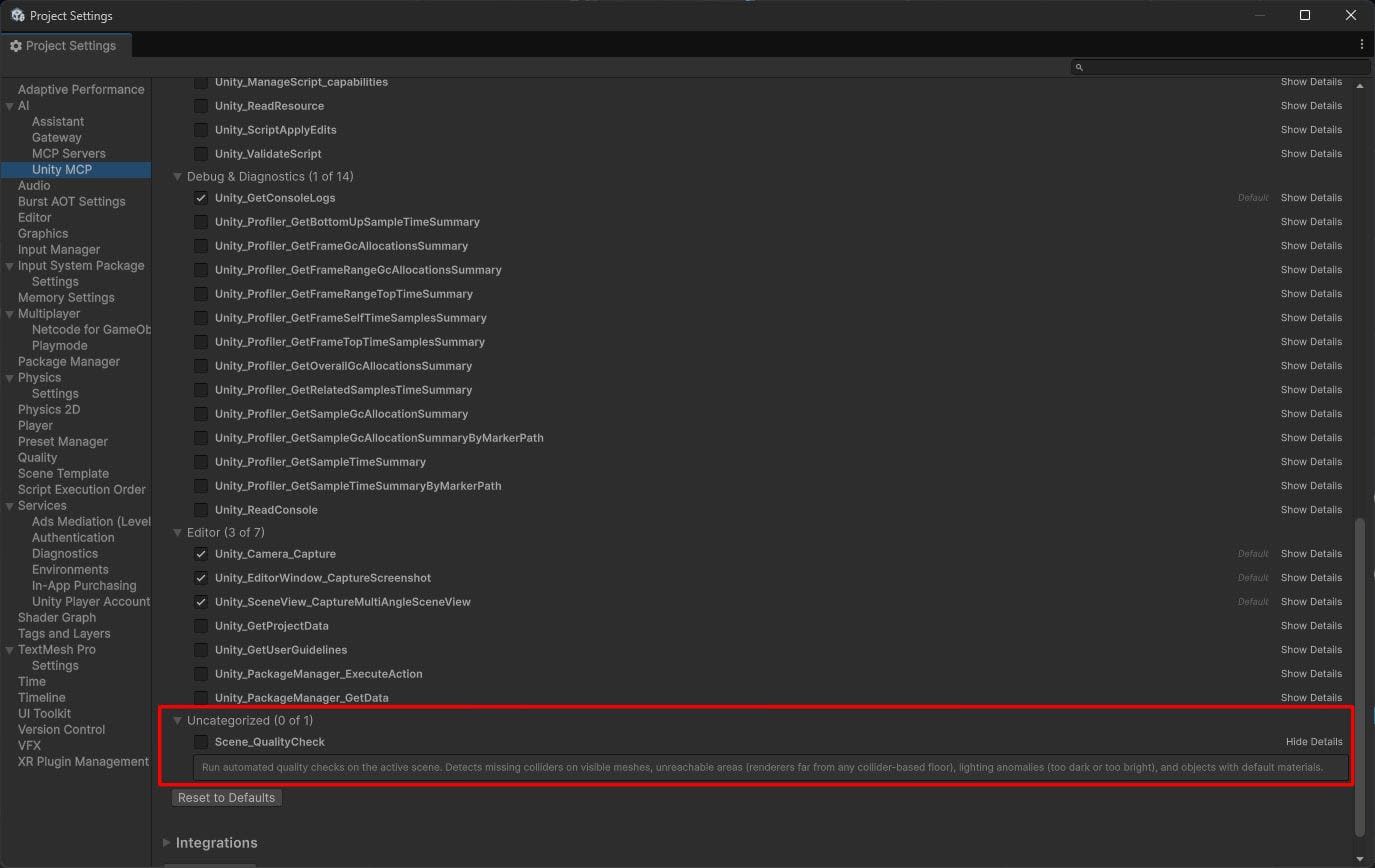Collapse the Debug & Diagnostics section
This screenshot has height=868, width=1375.
(178, 177)
